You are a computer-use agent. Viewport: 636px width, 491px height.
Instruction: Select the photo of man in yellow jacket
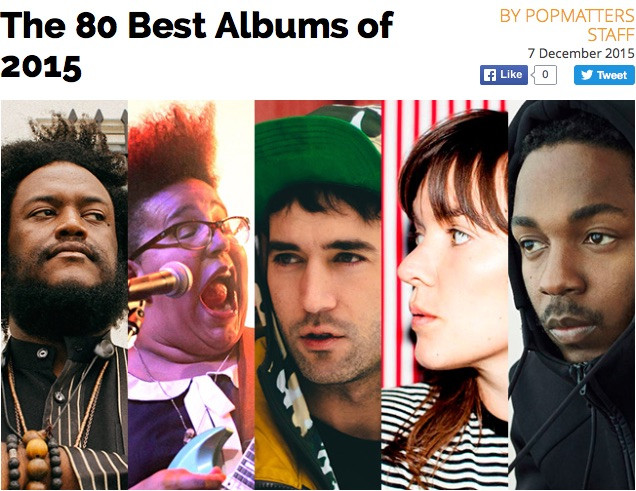(318, 295)
